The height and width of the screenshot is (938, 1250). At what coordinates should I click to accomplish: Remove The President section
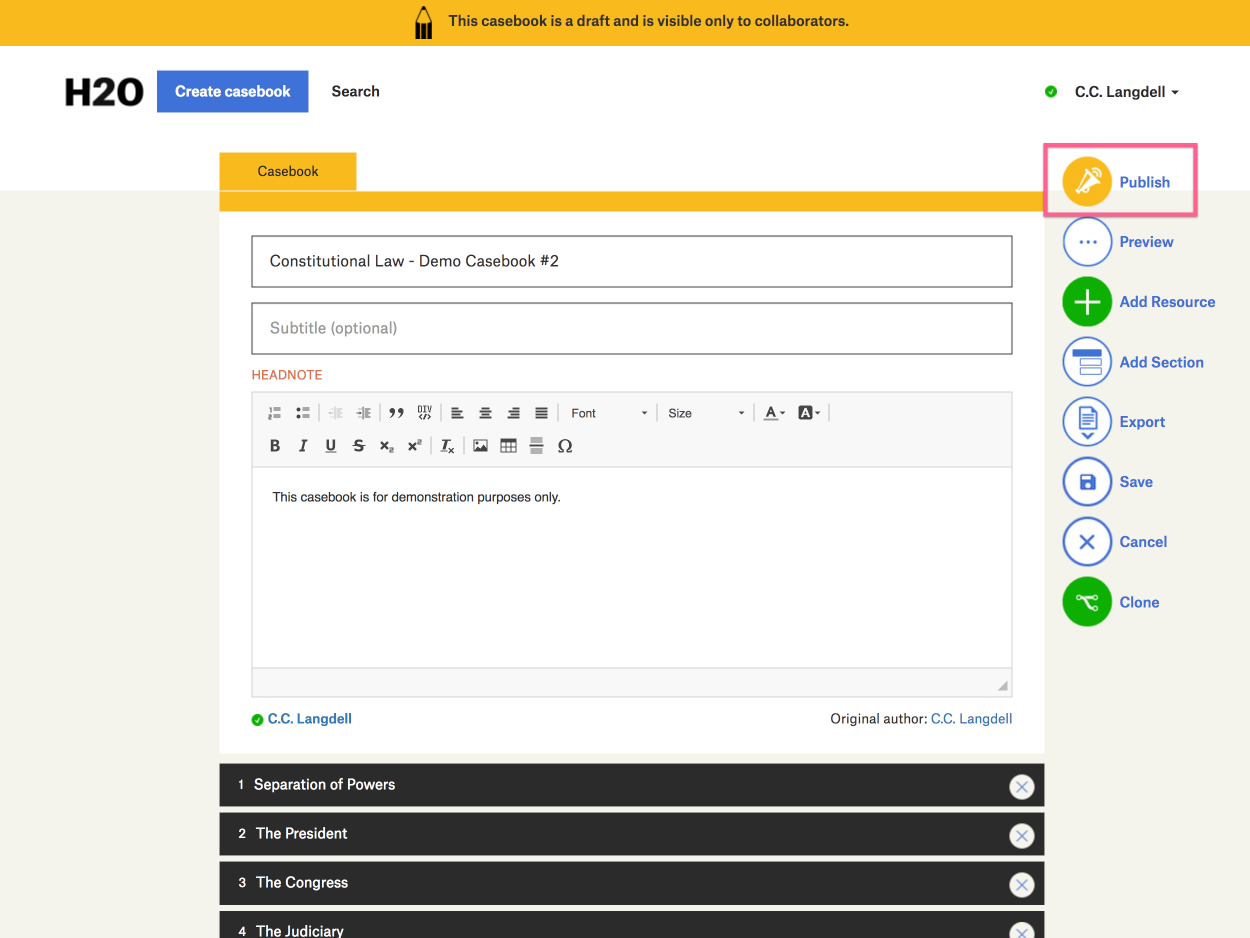click(x=1021, y=836)
